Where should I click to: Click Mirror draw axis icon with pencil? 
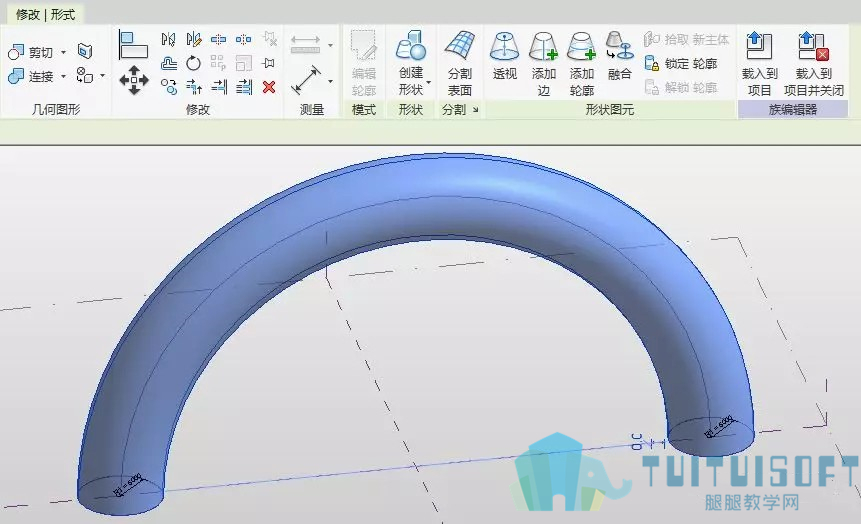[193, 40]
